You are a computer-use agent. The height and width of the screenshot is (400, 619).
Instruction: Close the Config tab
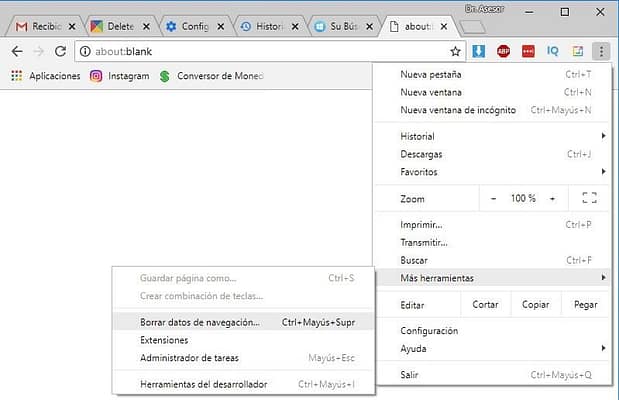pos(221,26)
